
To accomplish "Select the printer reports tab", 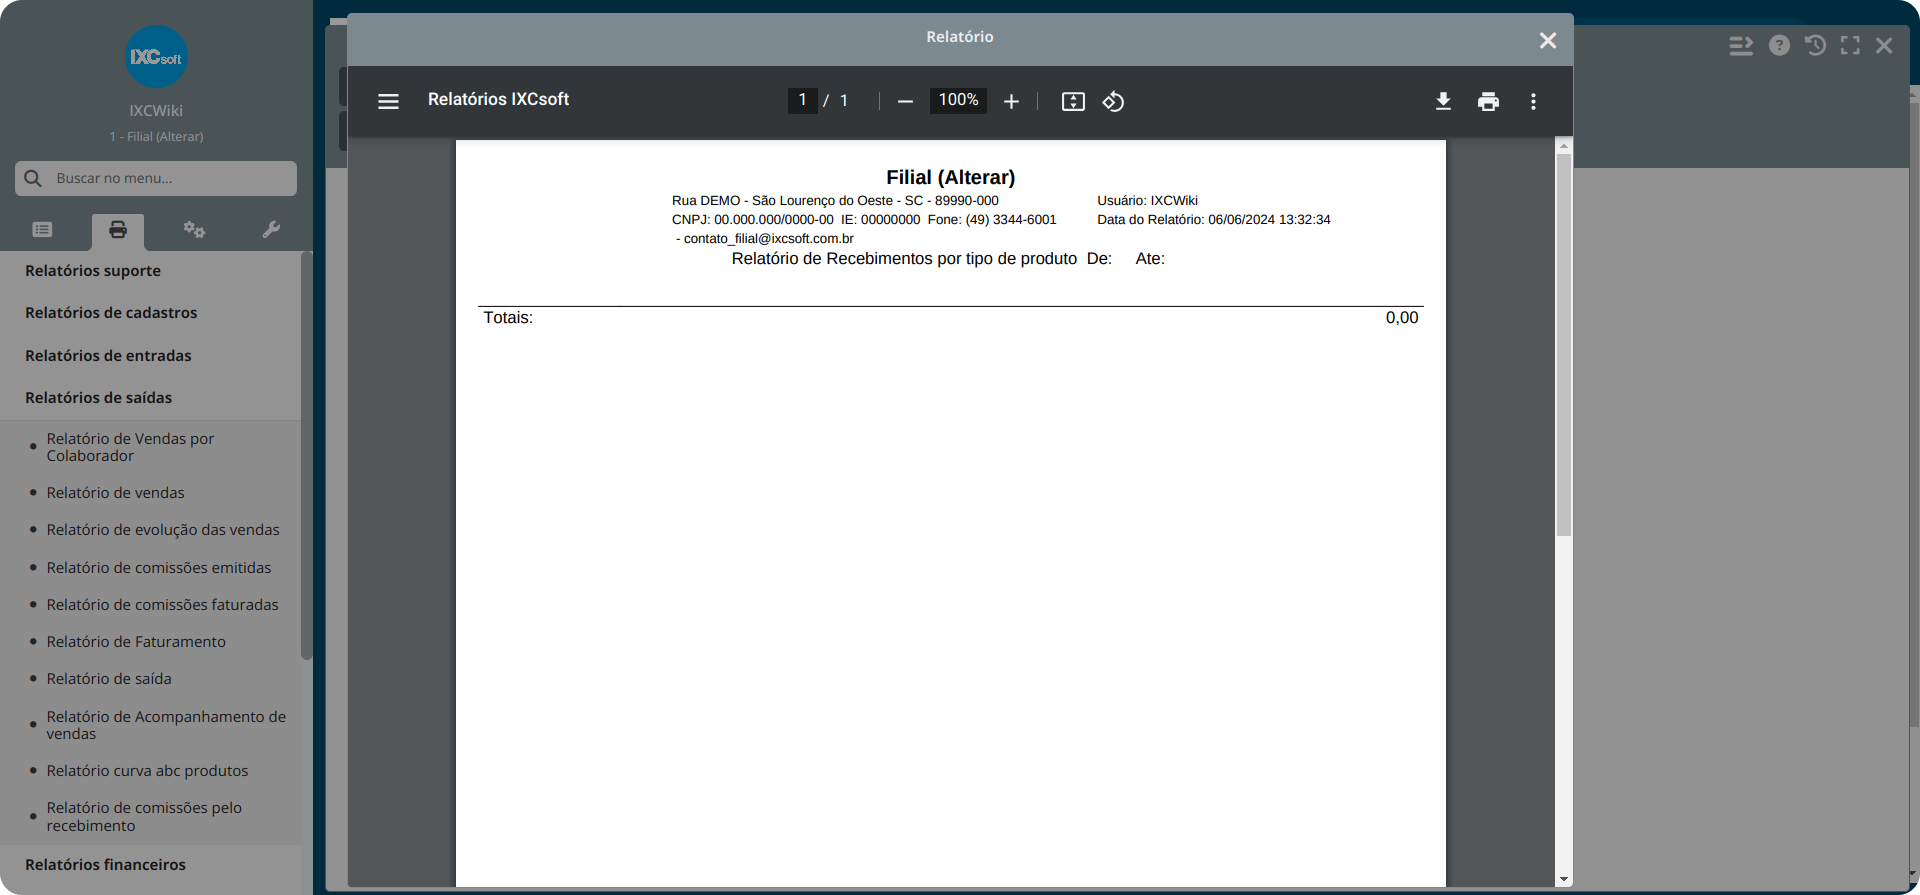I will point(118,230).
